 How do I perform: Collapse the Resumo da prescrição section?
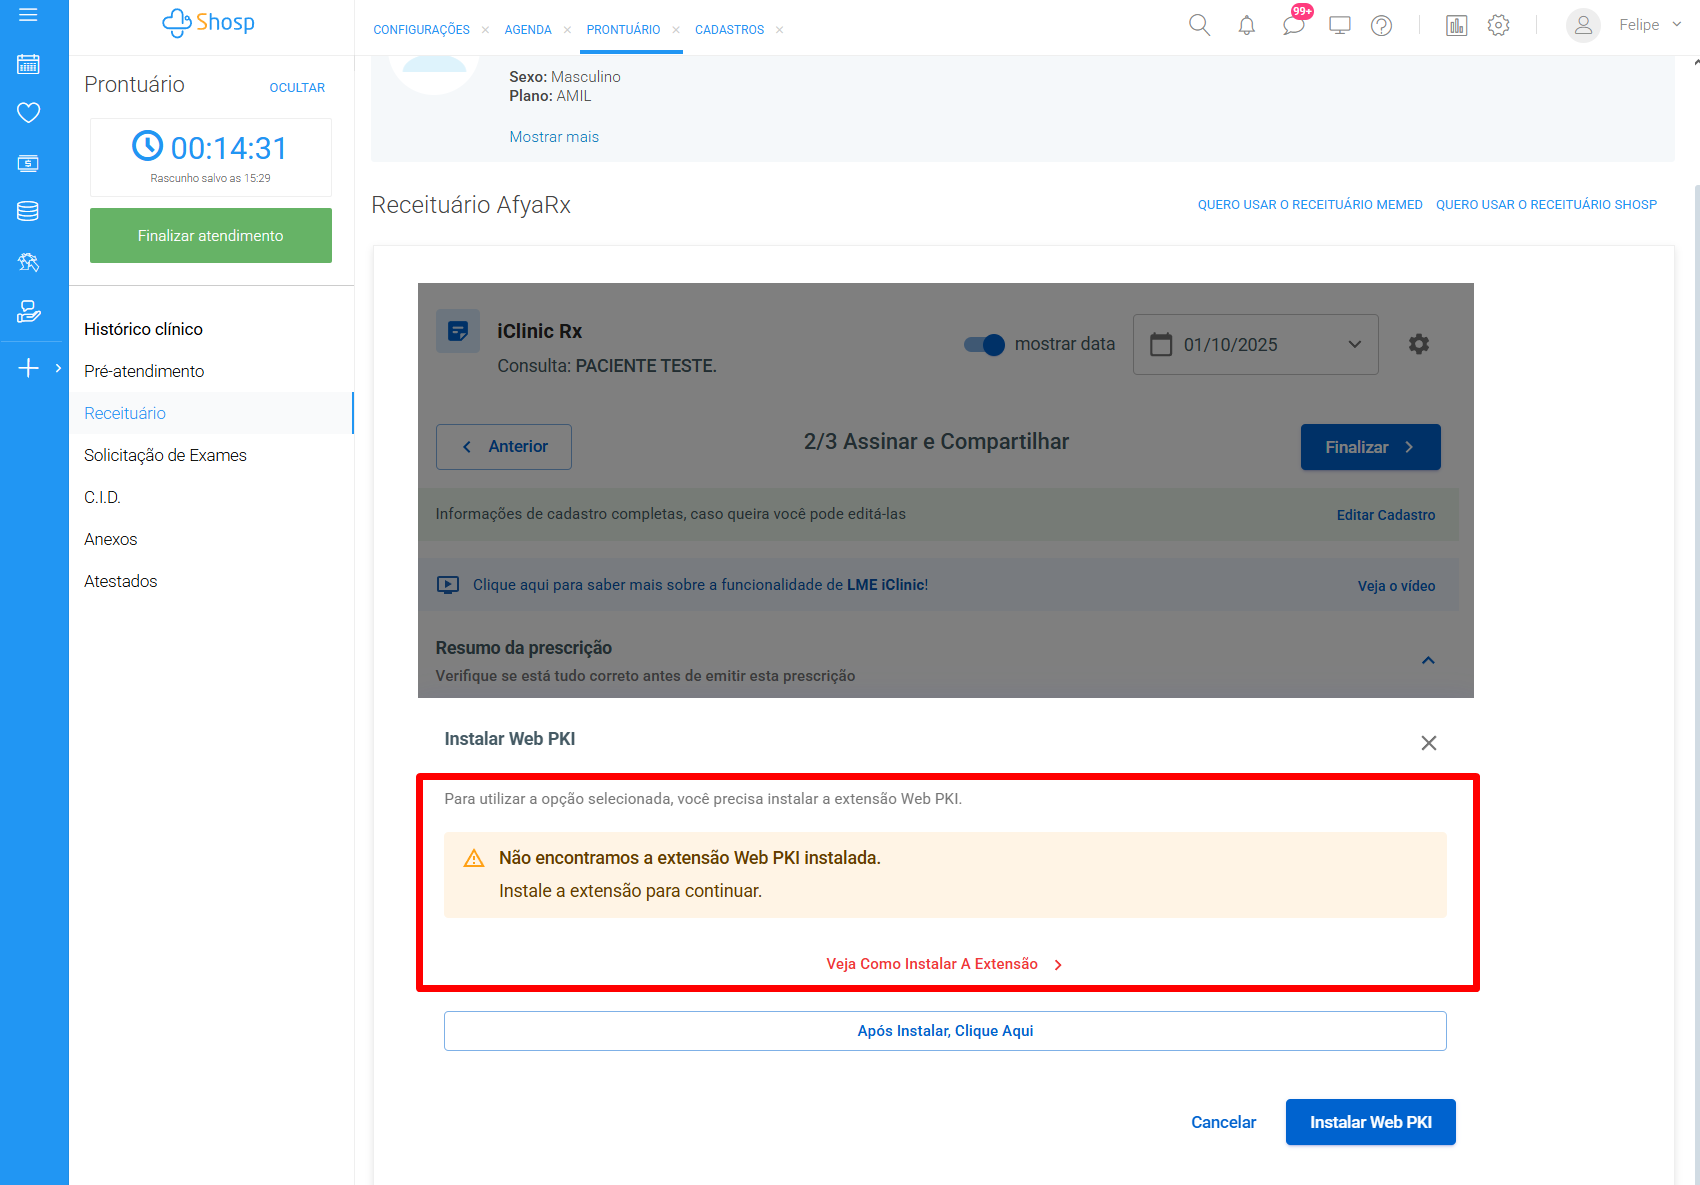(x=1428, y=660)
